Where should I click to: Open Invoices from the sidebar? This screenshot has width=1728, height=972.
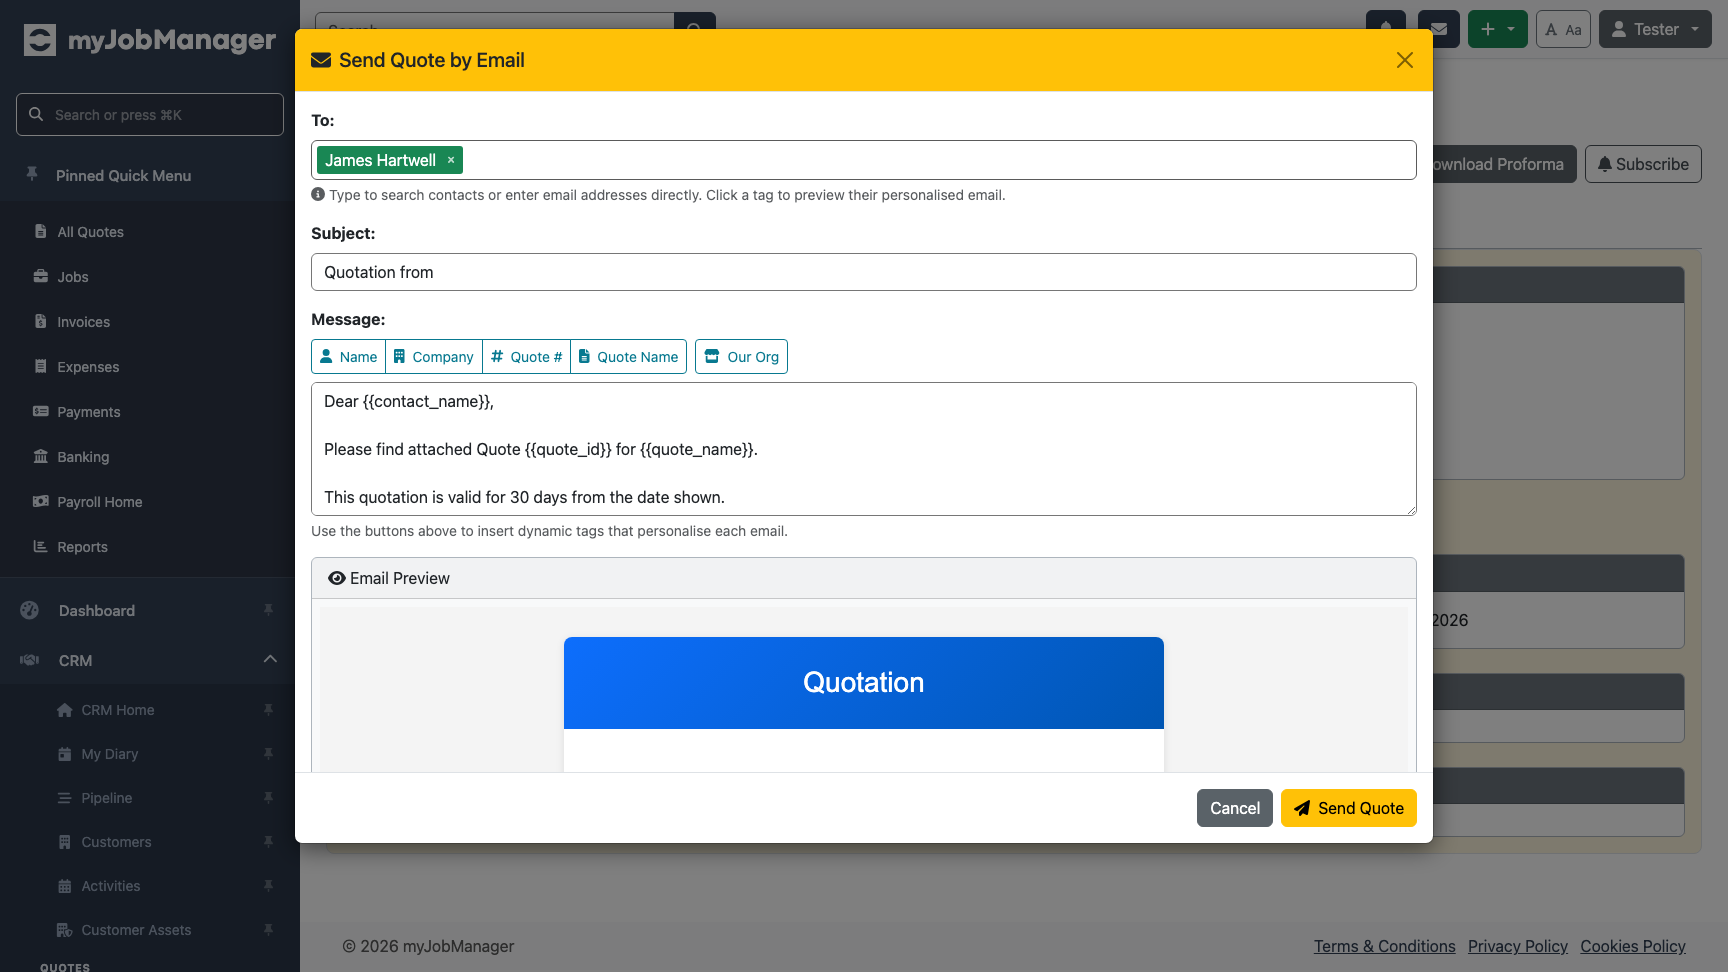[x=83, y=322]
